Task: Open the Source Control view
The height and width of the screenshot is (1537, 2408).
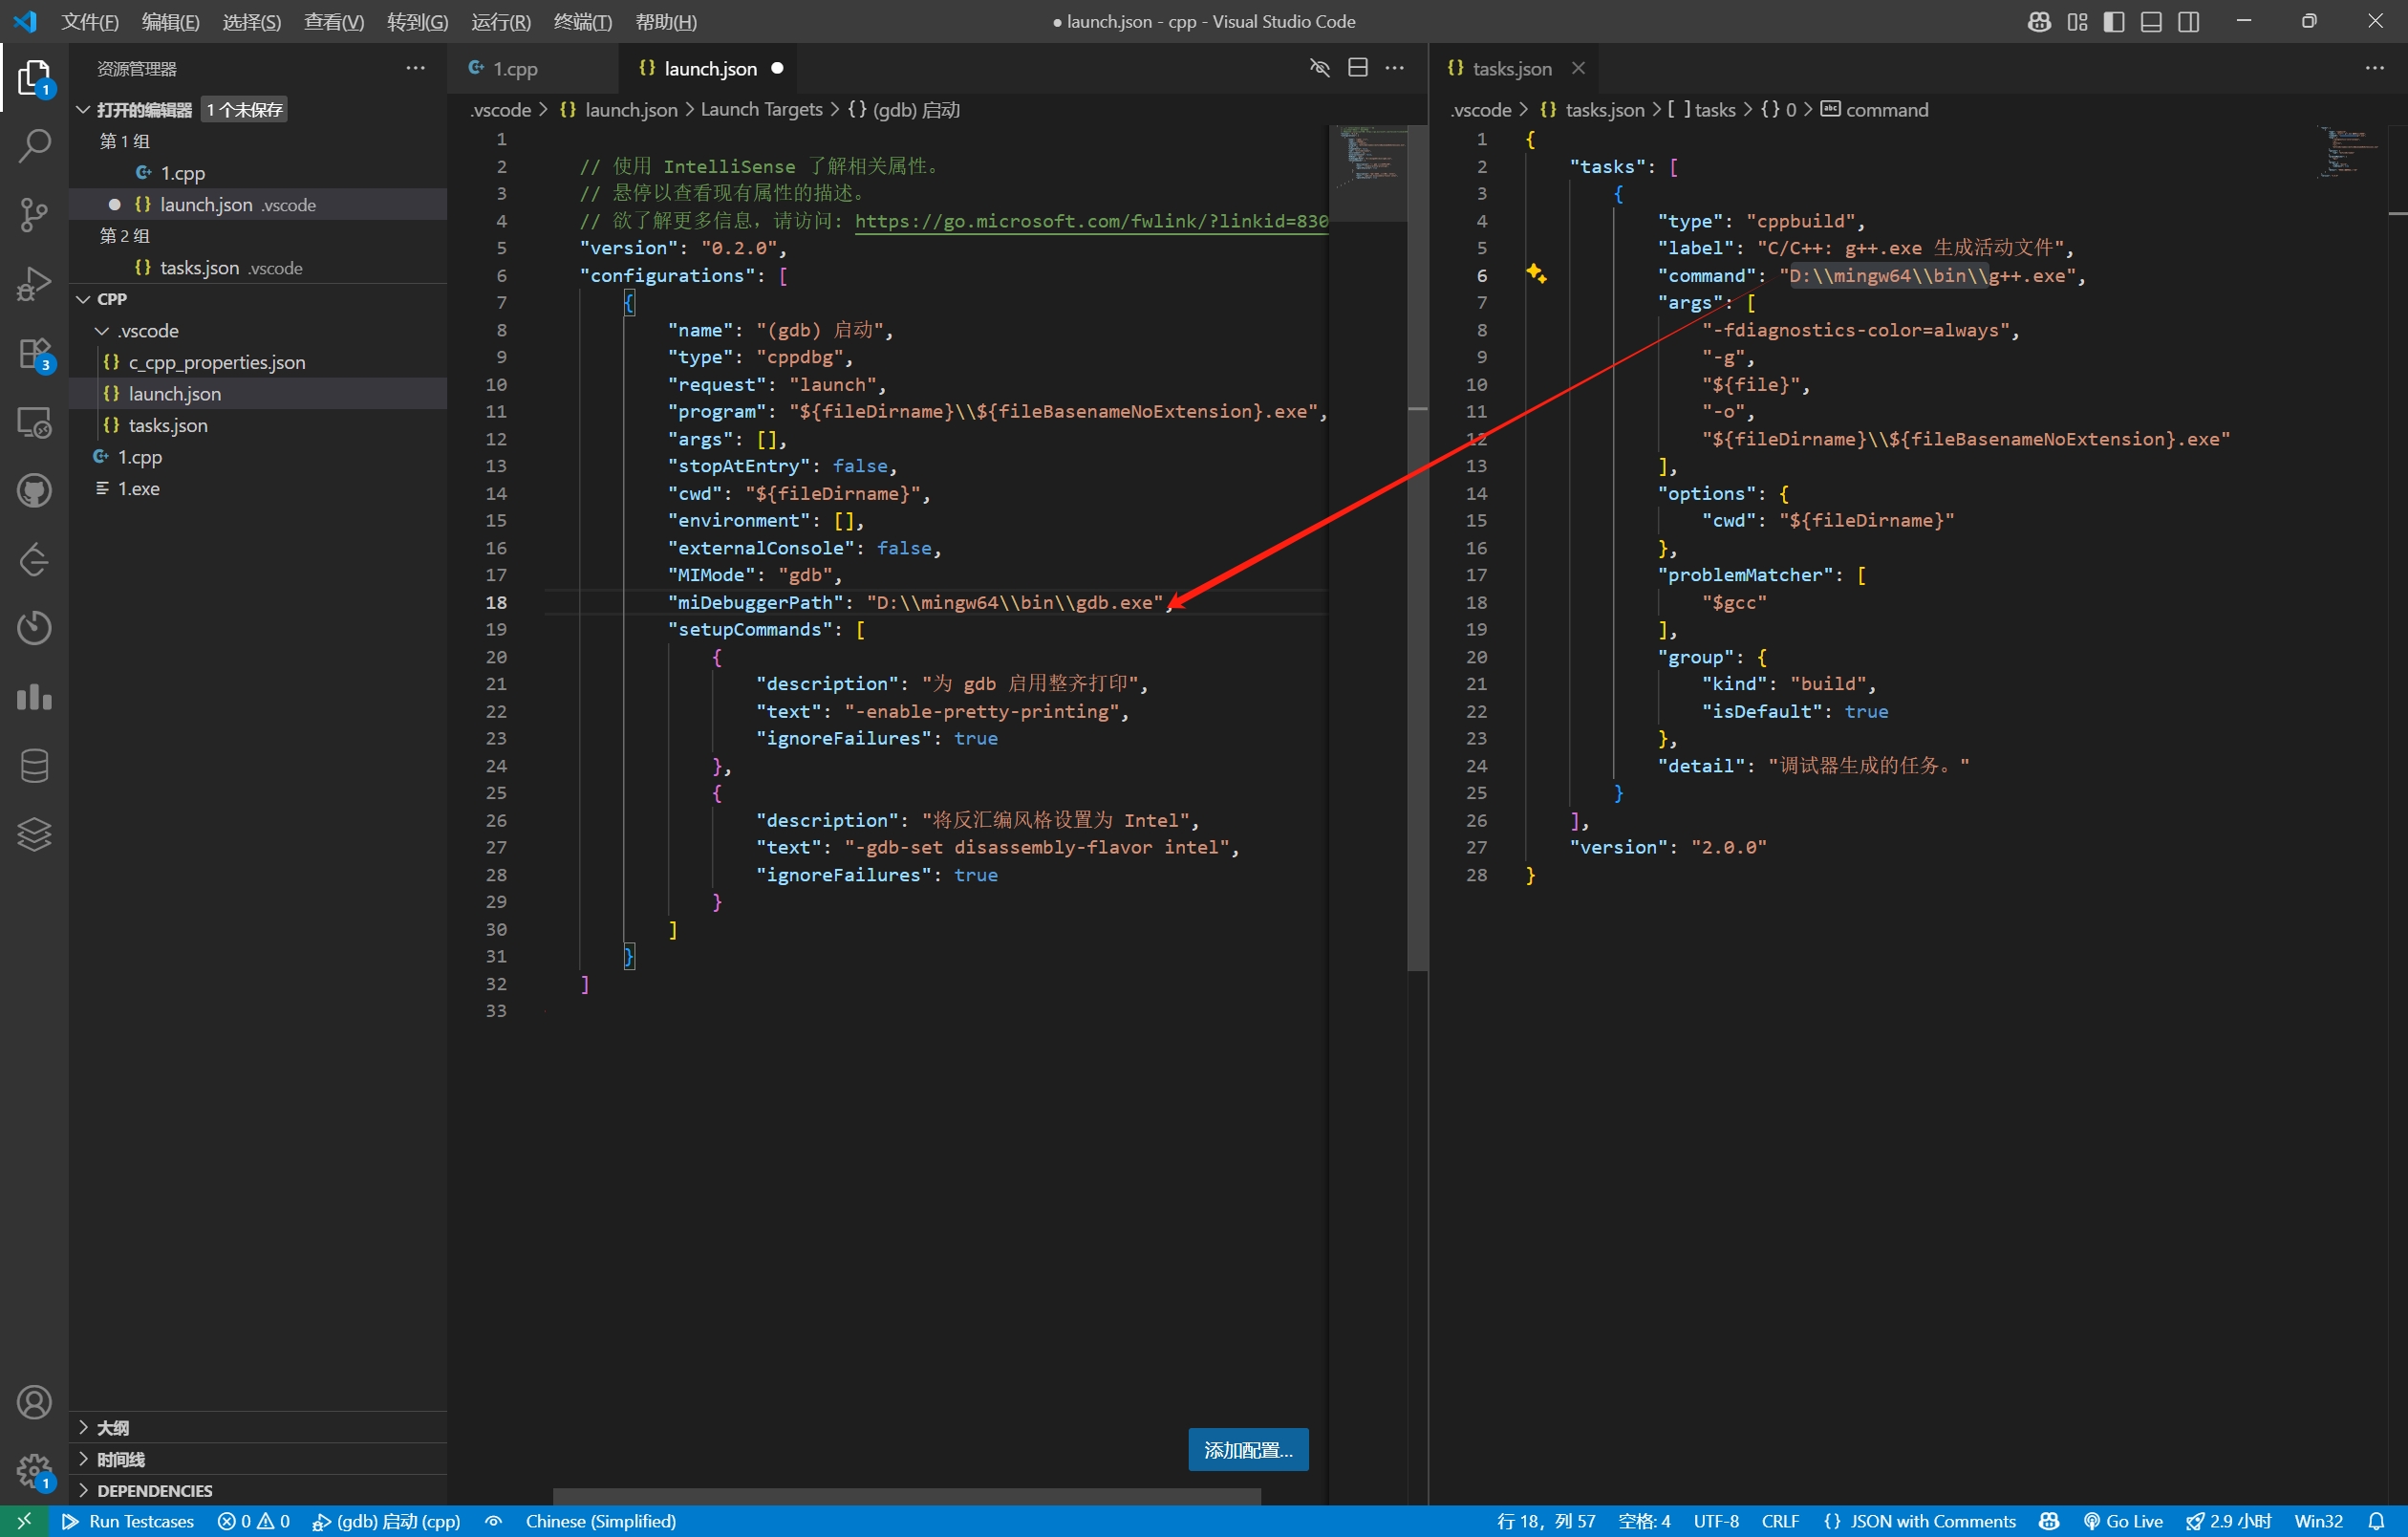Action: click(34, 214)
